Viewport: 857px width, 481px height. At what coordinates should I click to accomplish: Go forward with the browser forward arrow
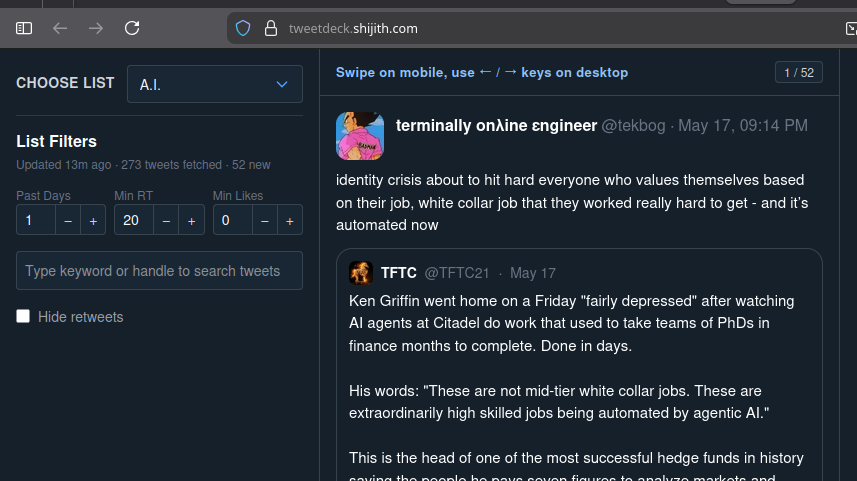(x=96, y=28)
